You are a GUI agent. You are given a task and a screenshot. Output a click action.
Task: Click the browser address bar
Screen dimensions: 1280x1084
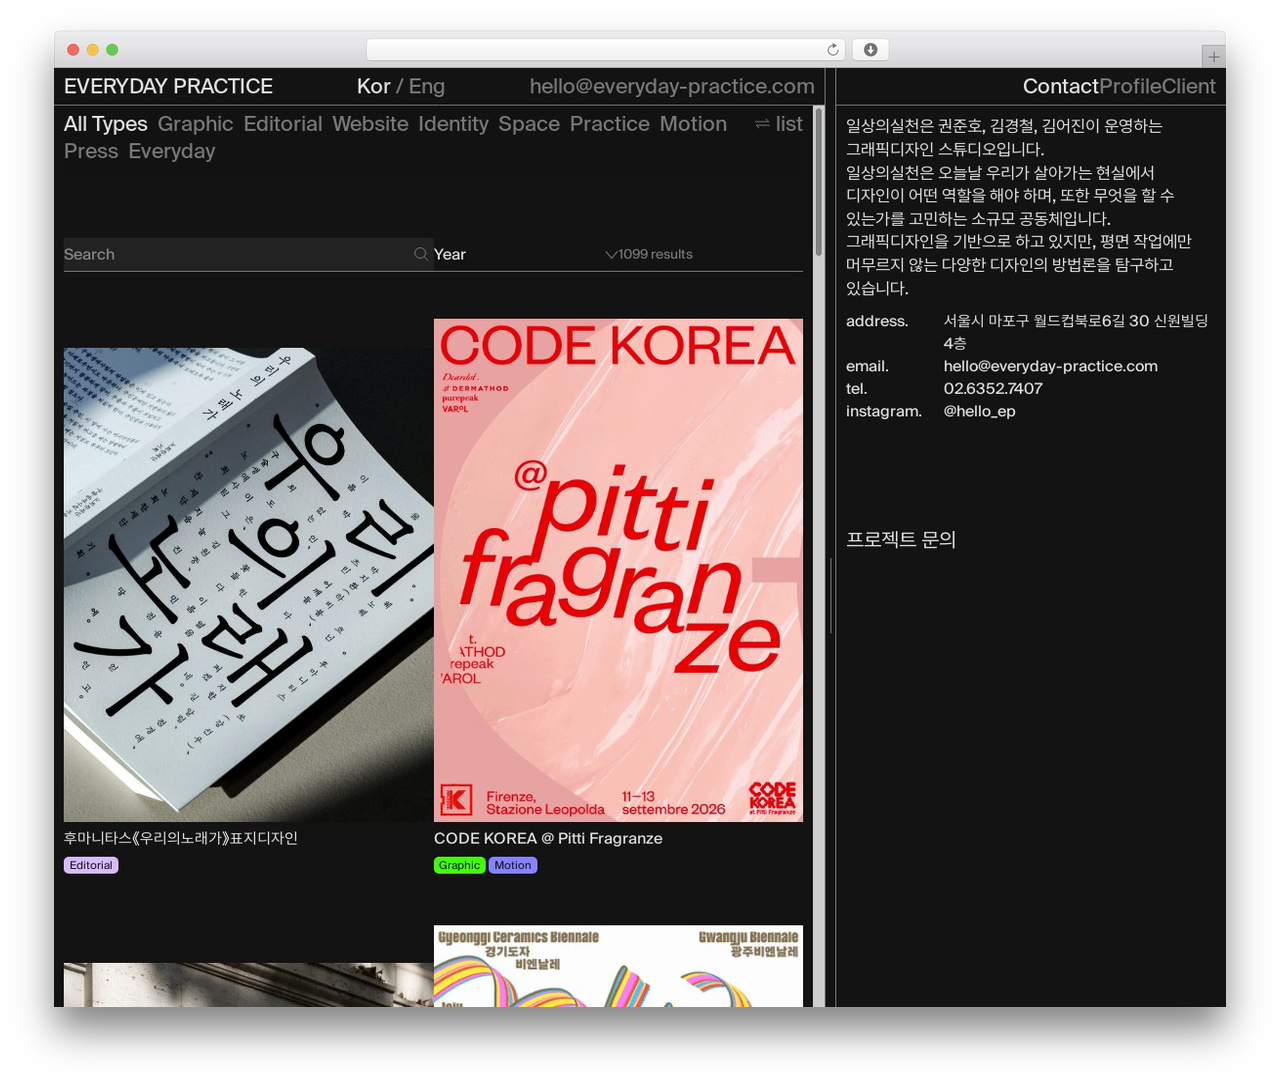coord(605,50)
